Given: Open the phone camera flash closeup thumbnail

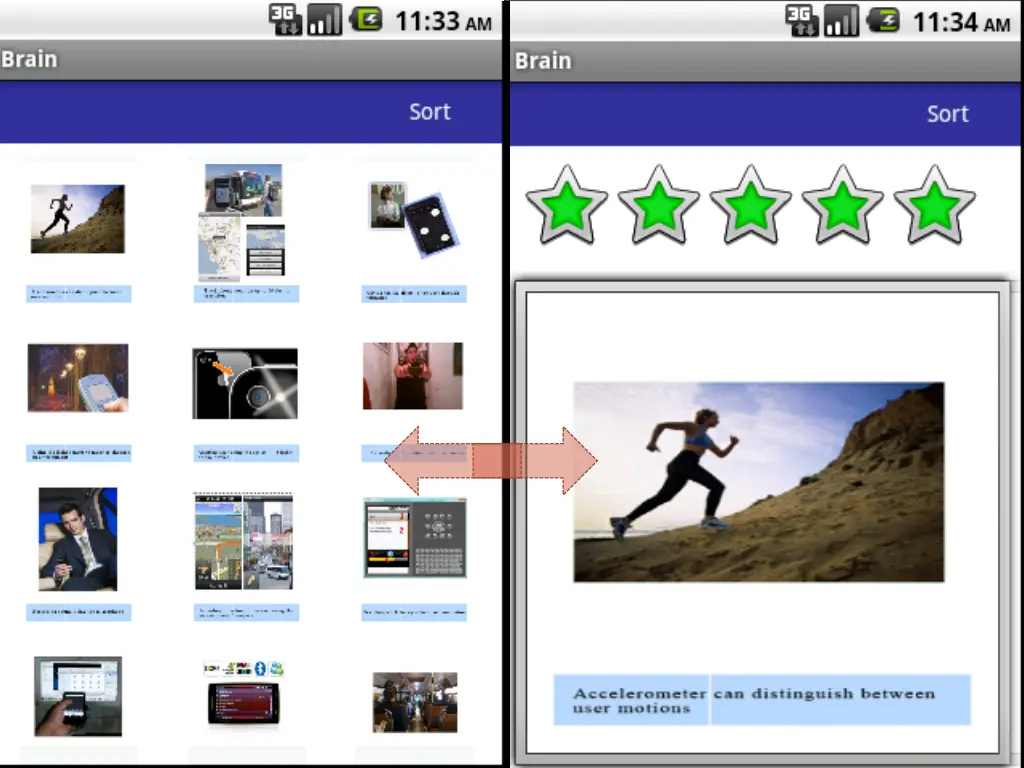Looking at the screenshot, I should (245, 383).
